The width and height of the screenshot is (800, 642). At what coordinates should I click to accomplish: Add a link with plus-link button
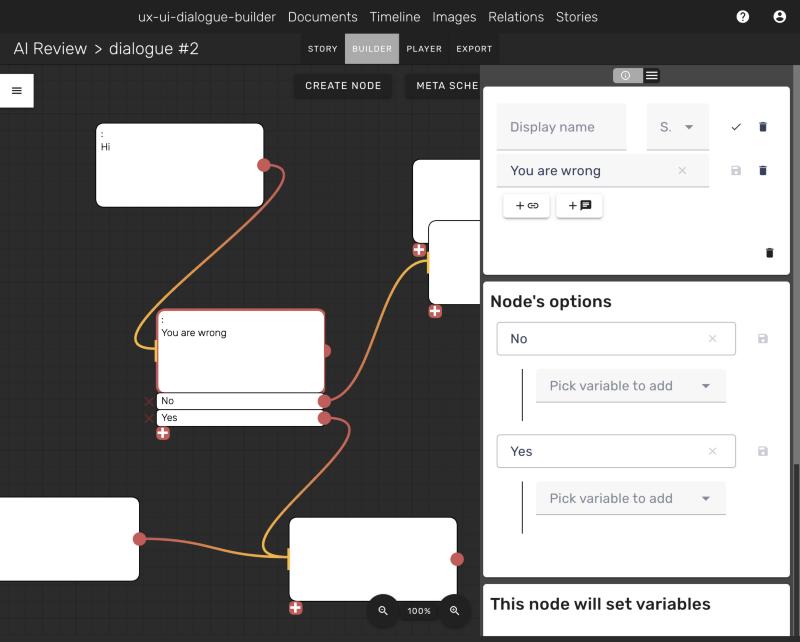tap(527, 206)
